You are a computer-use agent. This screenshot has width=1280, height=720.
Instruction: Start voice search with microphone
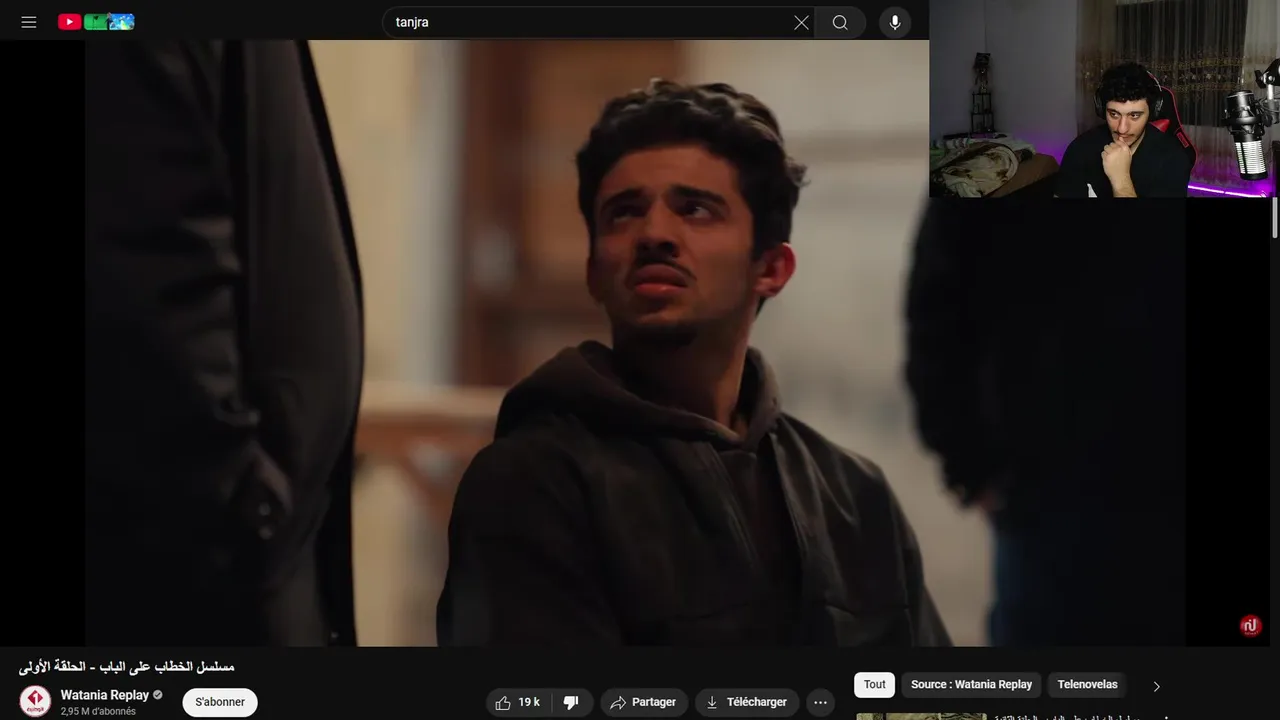coord(895,22)
